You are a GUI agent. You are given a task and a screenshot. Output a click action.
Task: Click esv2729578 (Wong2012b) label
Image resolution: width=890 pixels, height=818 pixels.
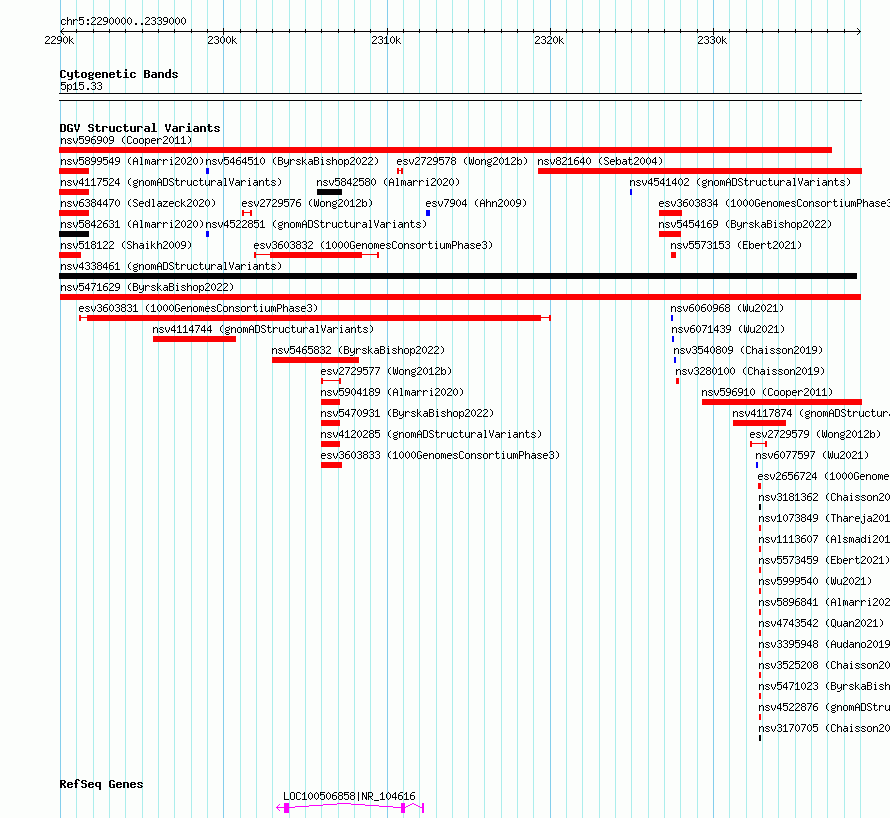[462, 161]
